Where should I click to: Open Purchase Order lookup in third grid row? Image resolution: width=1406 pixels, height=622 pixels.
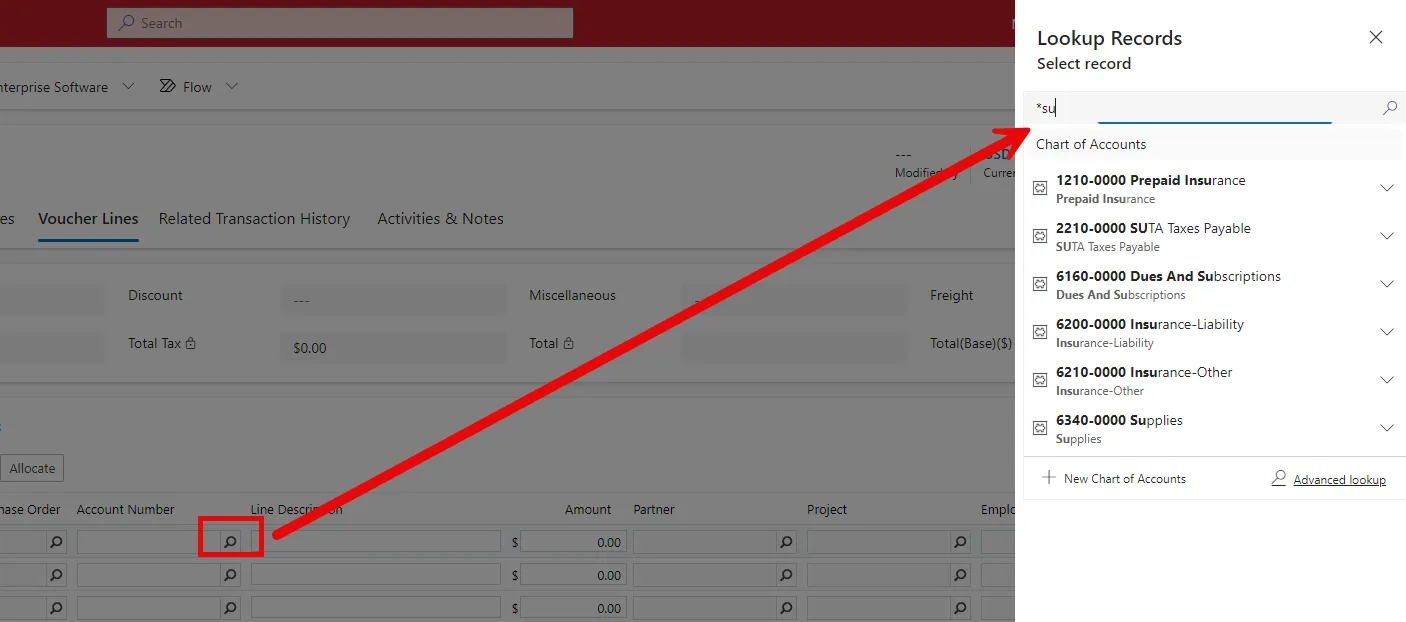tap(56, 608)
